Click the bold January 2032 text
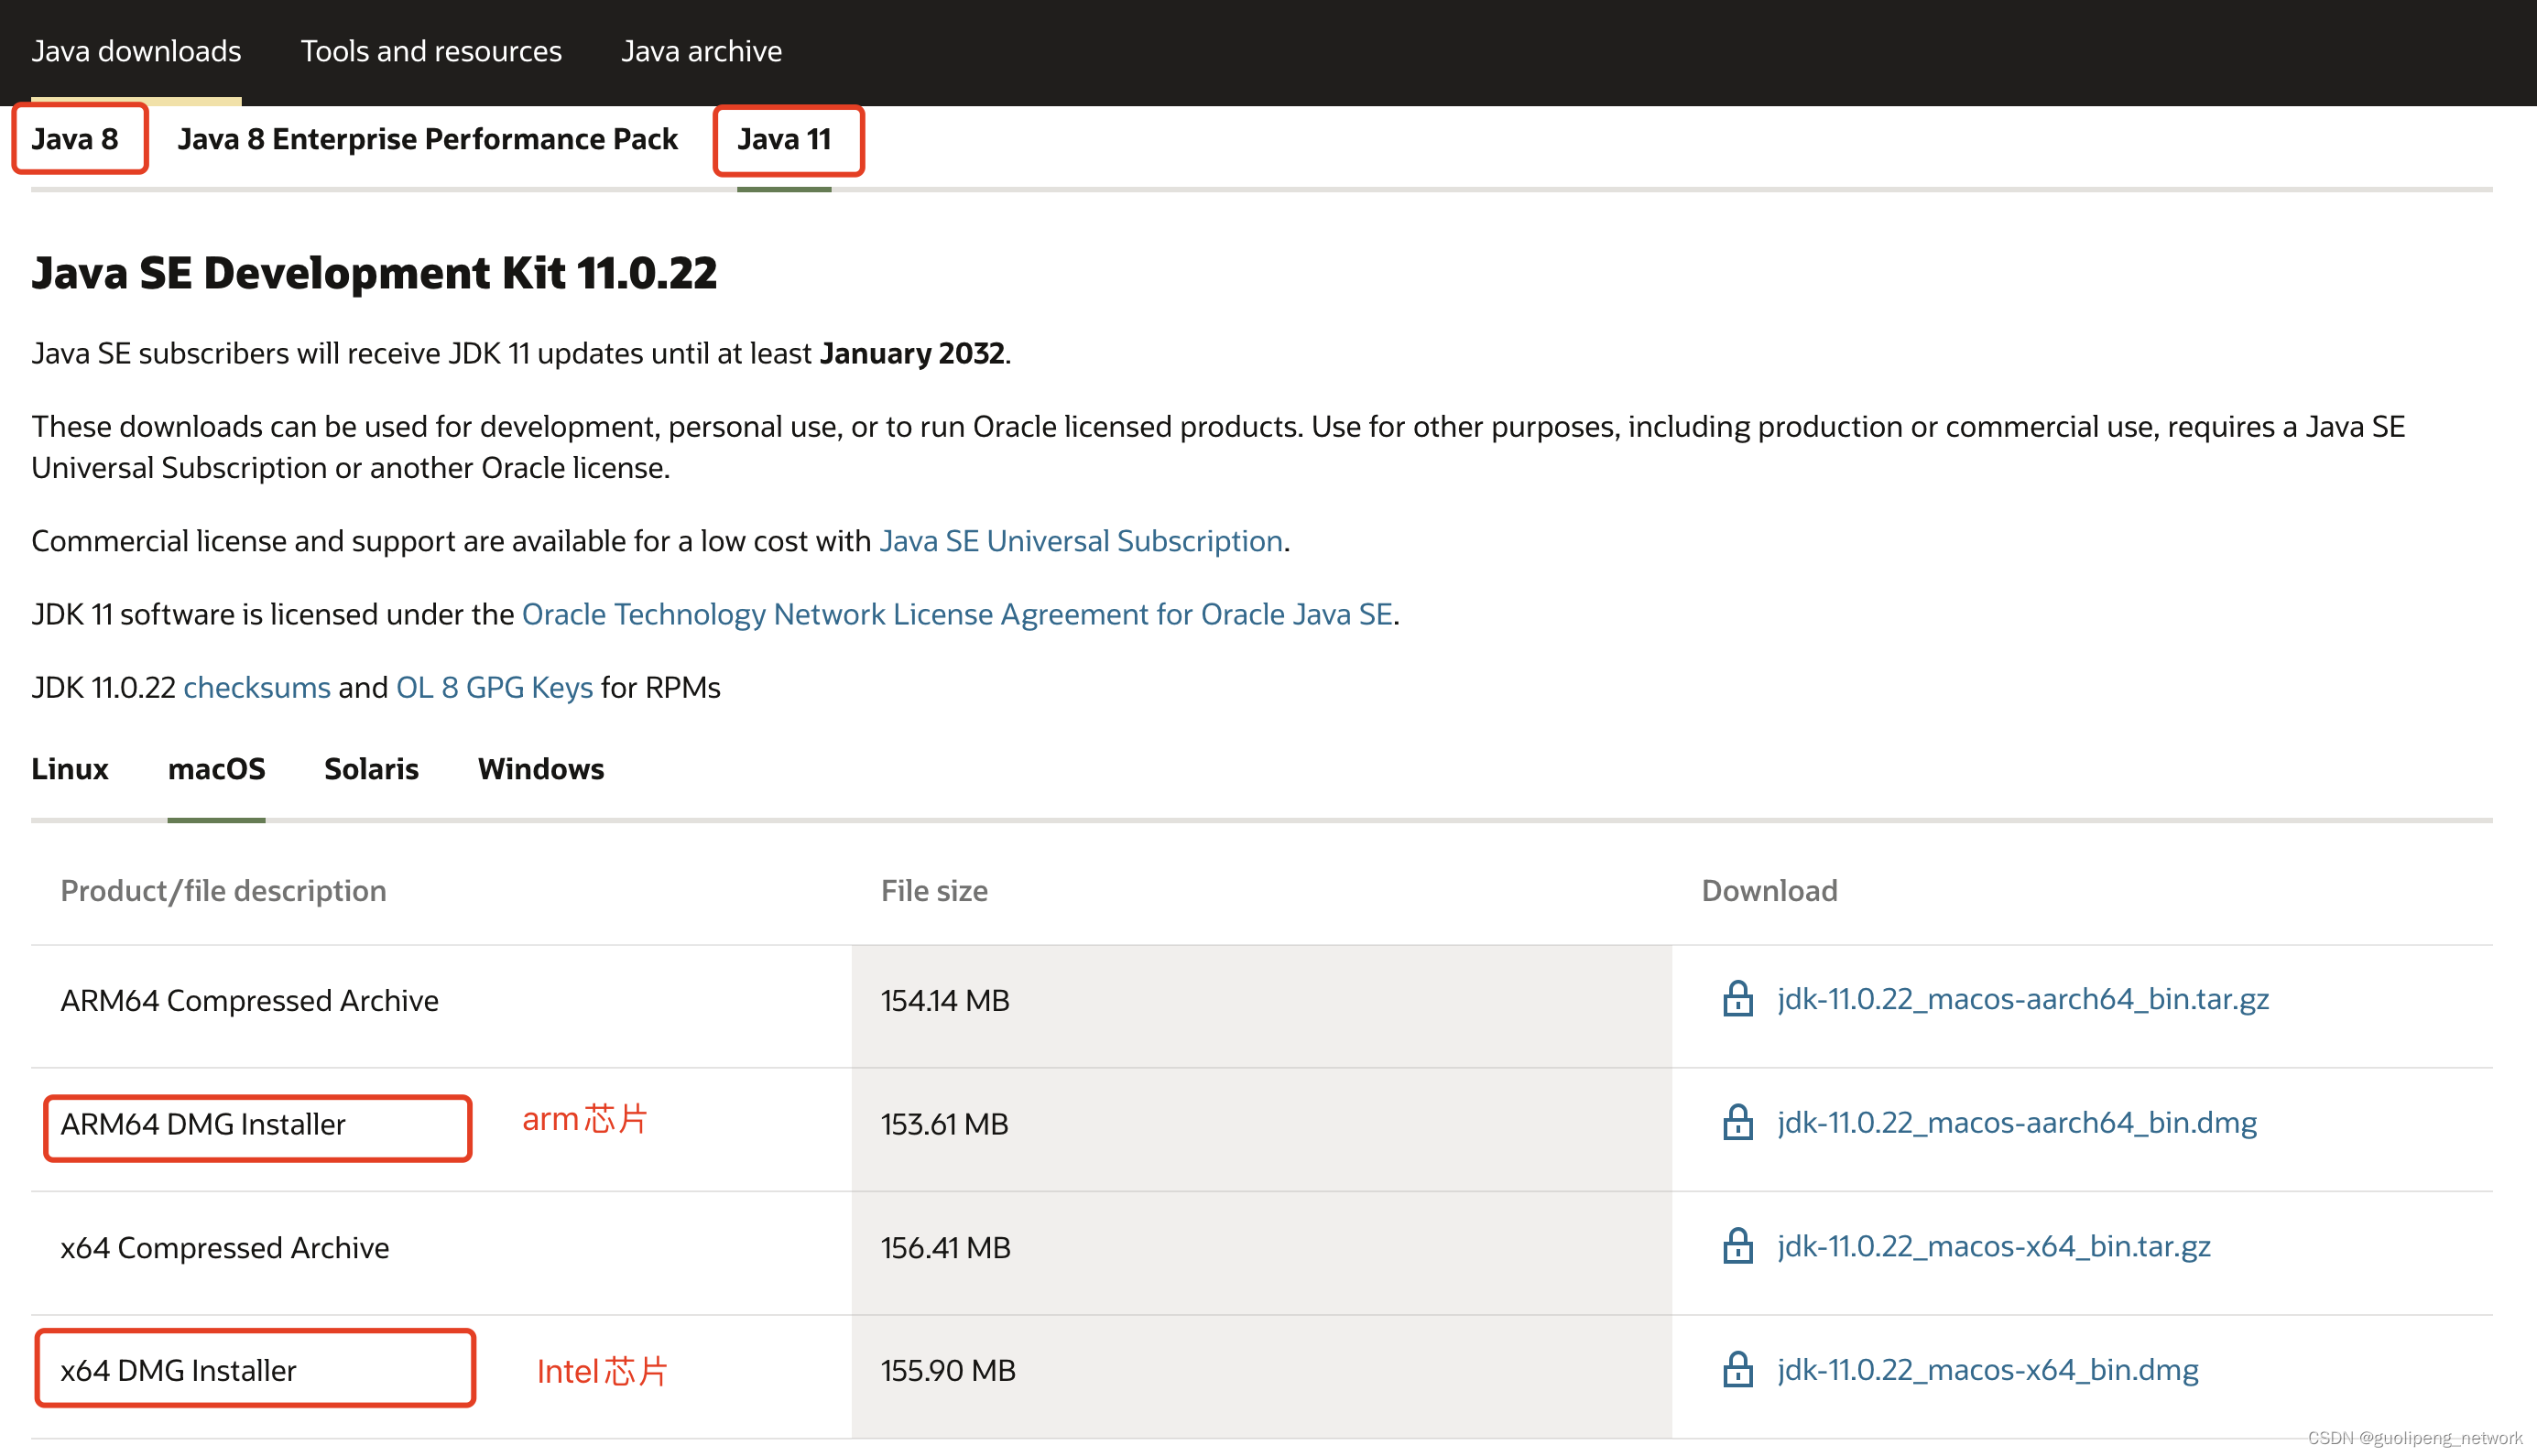The height and width of the screenshot is (1456, 2537). click(912, 353)
